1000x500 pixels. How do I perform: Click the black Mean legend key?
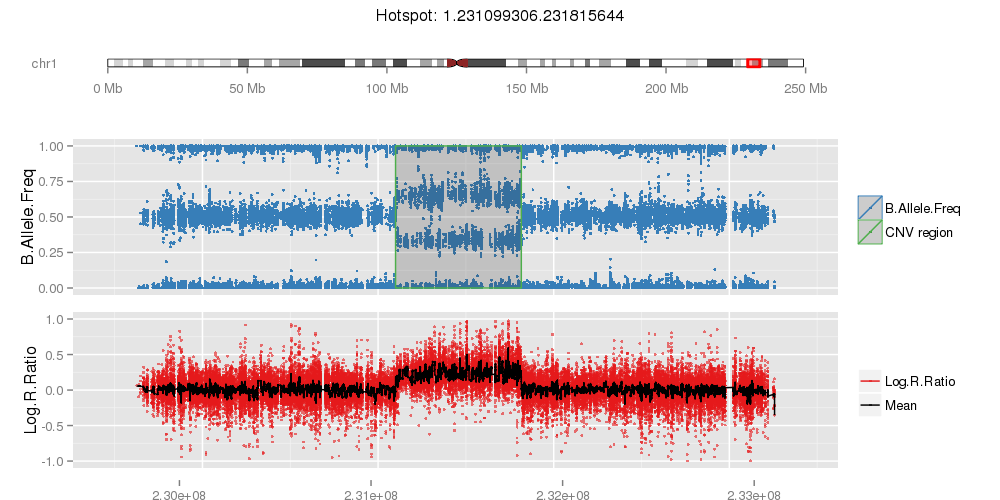pyautogui.click(x=870, y=405)
